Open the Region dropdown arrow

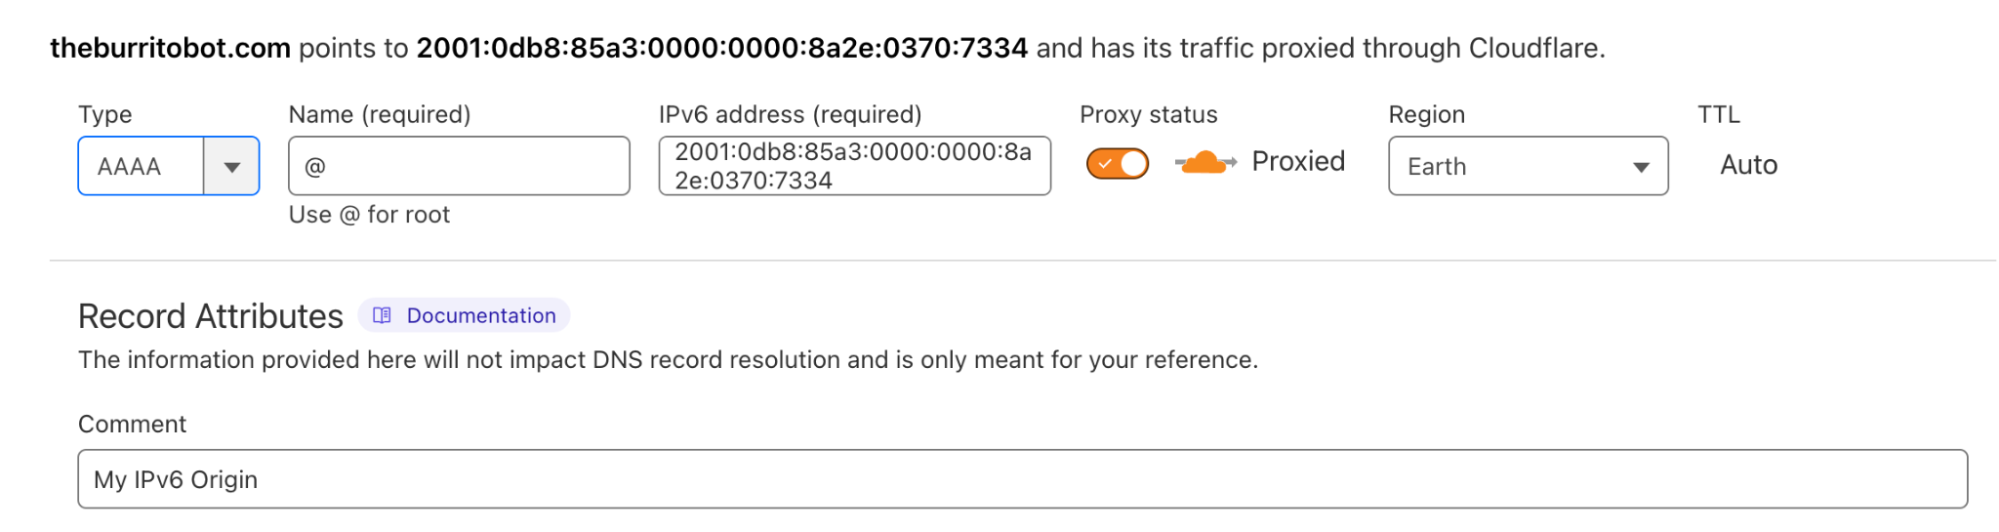[x=1640, y=167]
